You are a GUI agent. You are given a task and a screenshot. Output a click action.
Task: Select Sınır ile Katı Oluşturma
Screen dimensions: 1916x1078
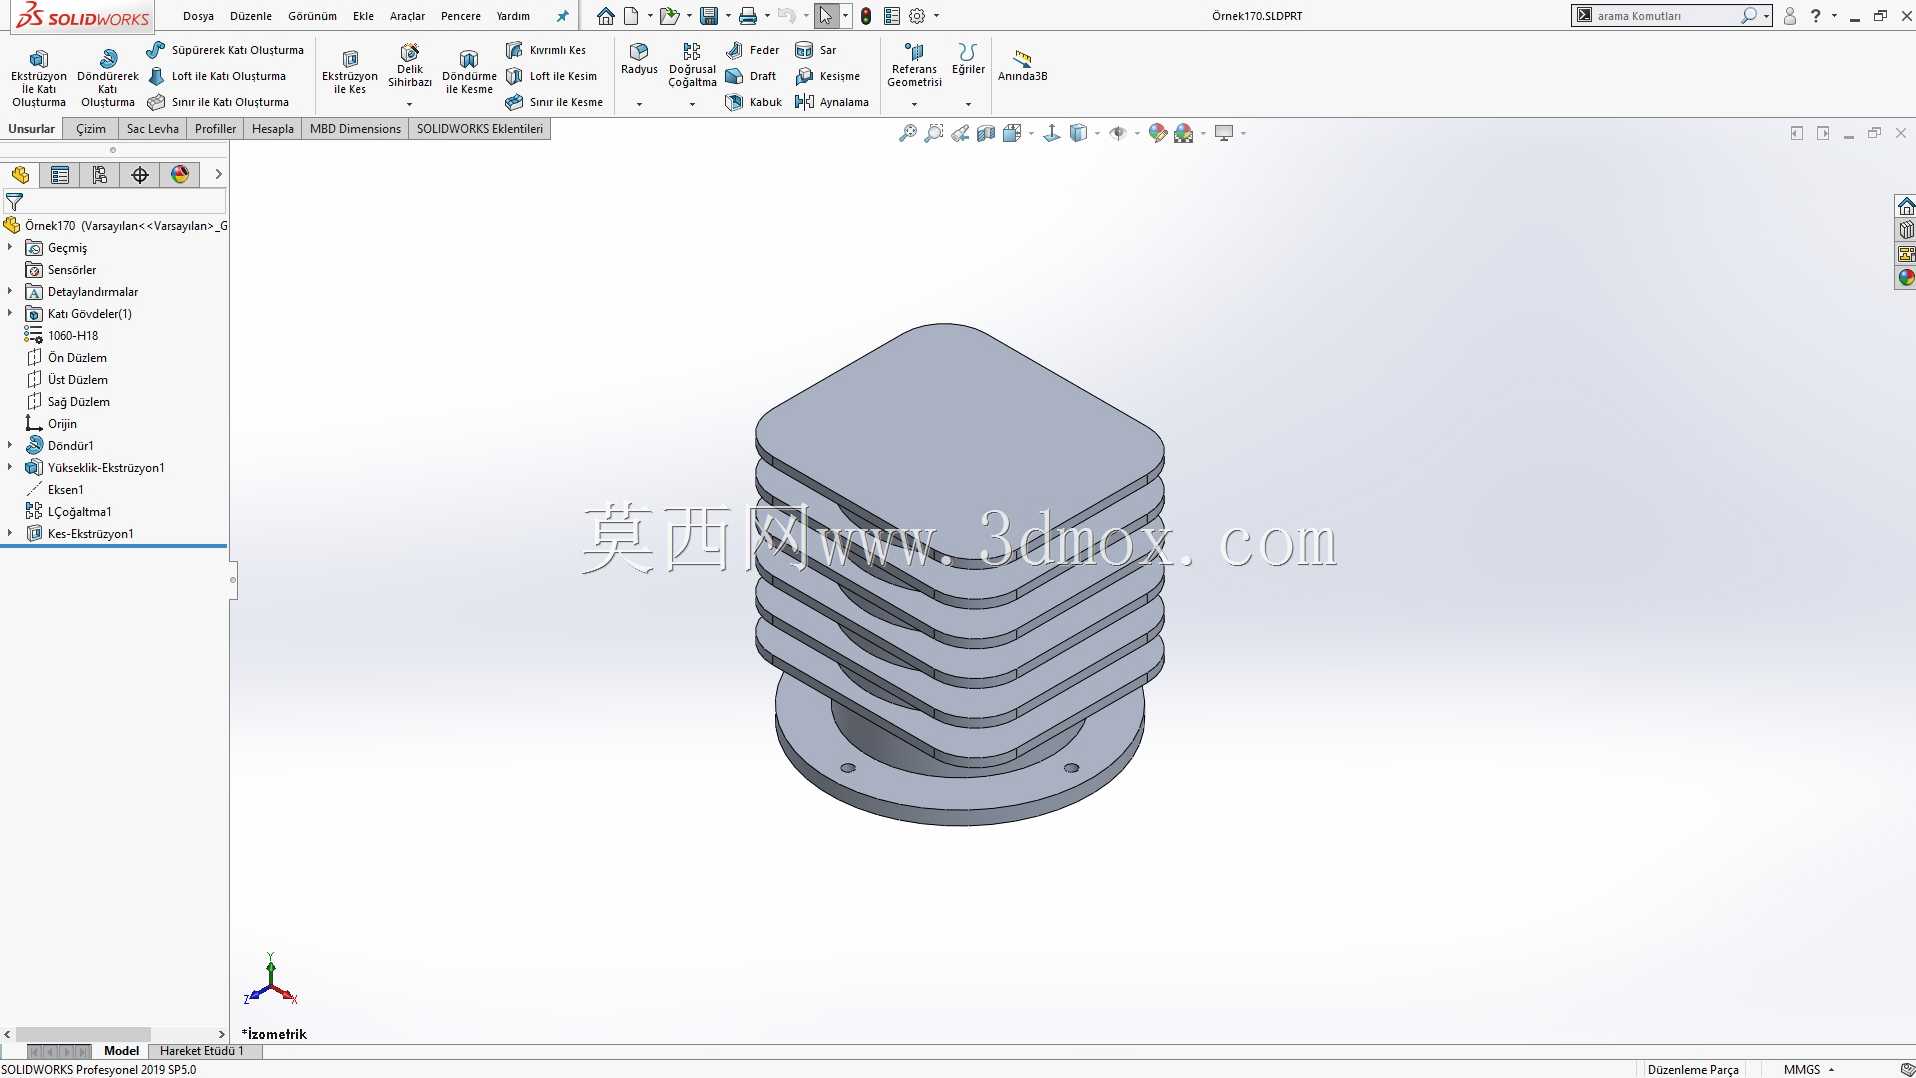[x=218, y=102]
